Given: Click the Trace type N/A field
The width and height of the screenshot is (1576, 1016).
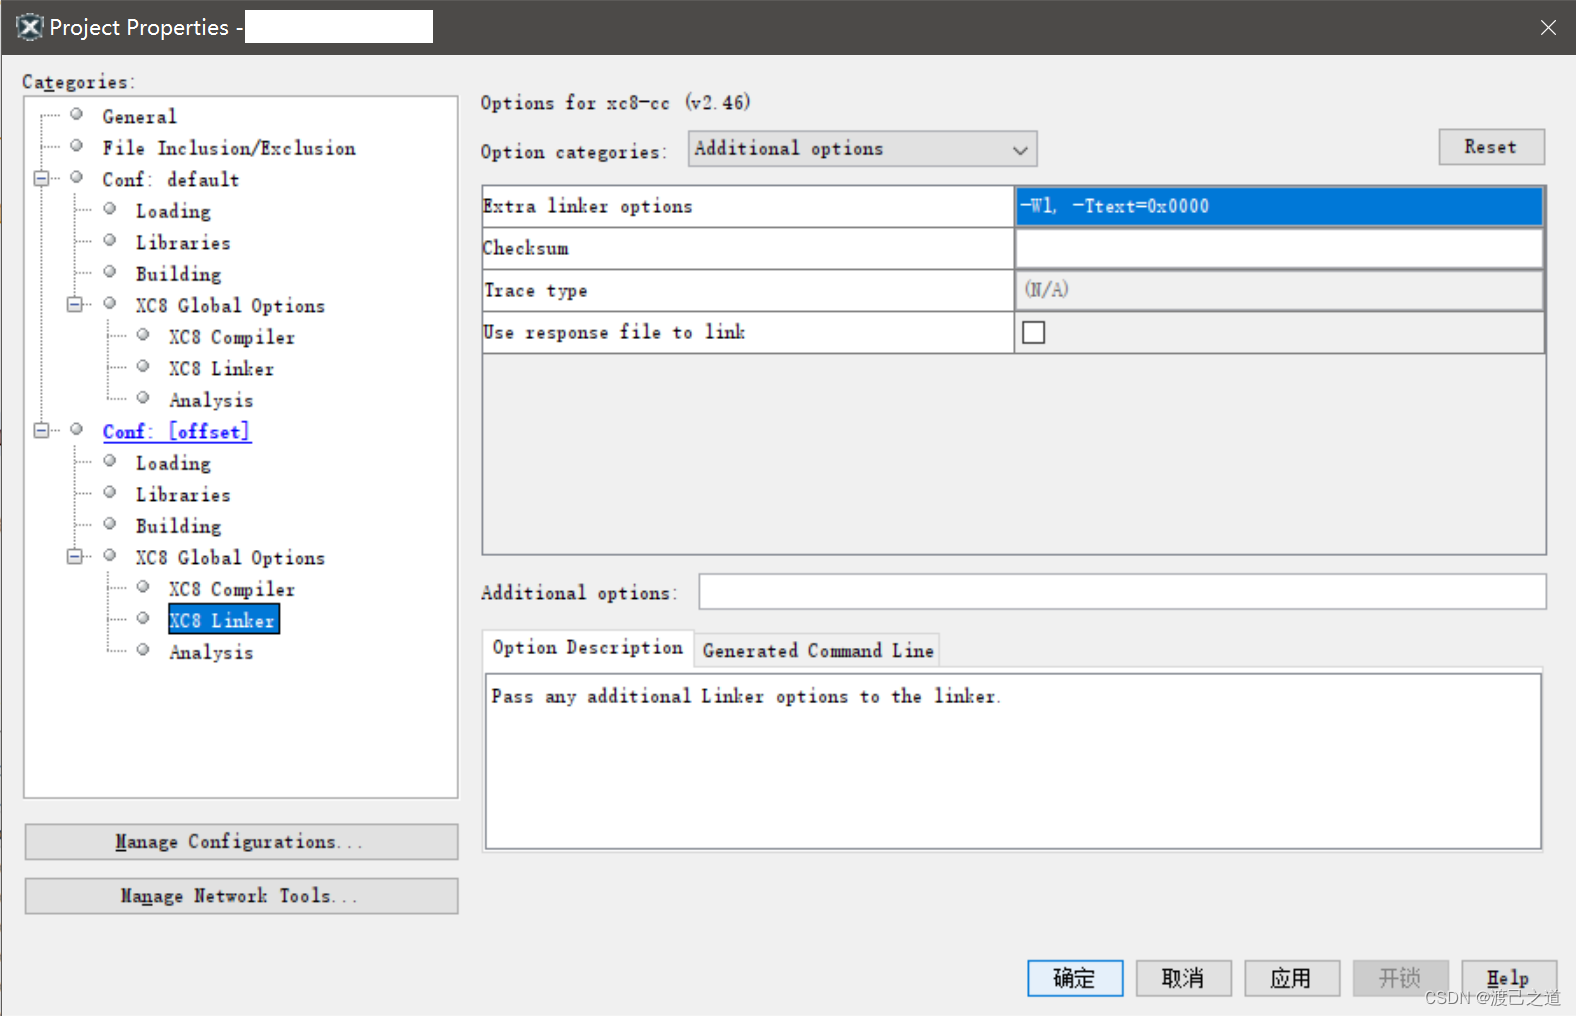Looking at the screenshot, I should [x=1279, y=290].
